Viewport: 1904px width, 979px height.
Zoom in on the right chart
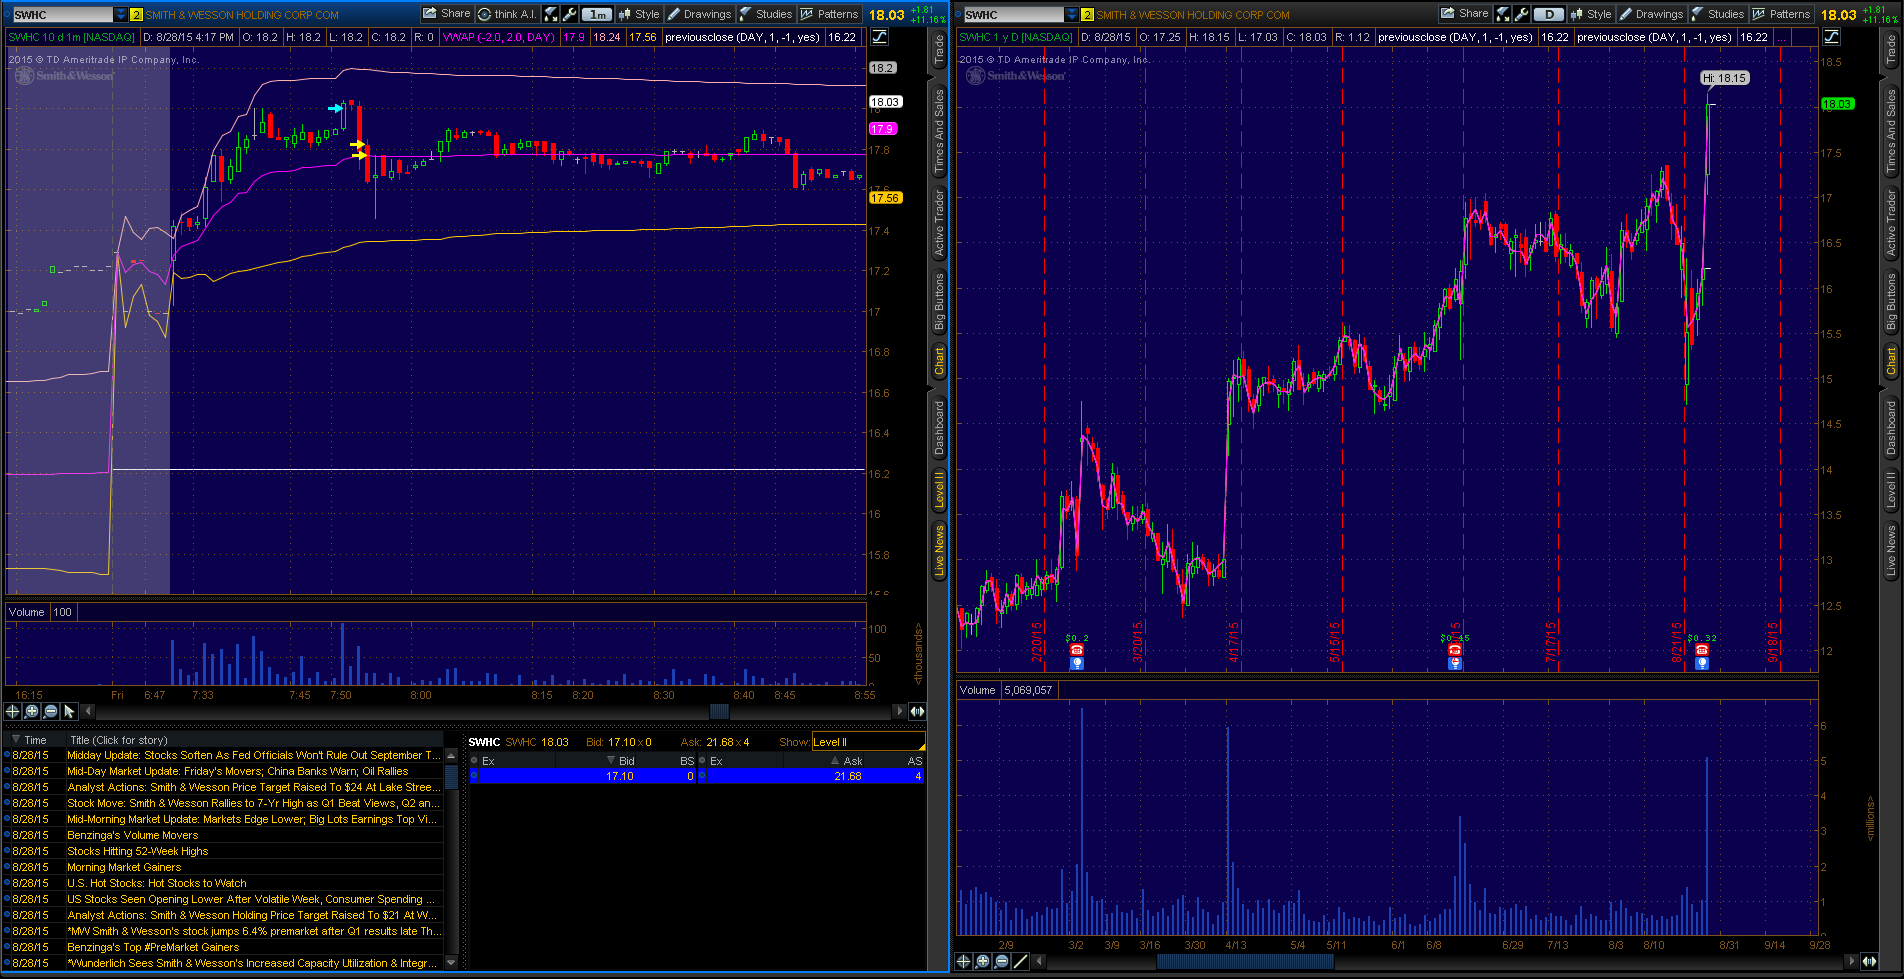pyautogui.click(x=983, y=961)
